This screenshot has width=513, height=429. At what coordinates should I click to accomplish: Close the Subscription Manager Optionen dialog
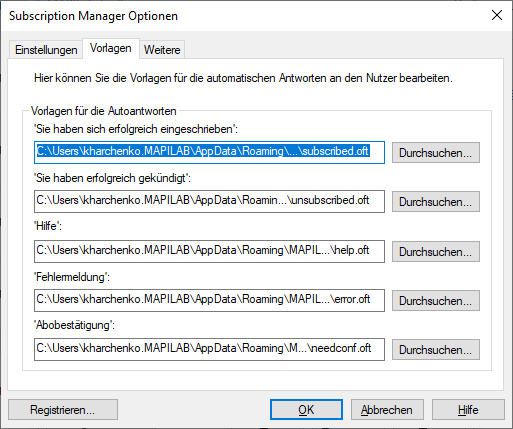point(497,15)
